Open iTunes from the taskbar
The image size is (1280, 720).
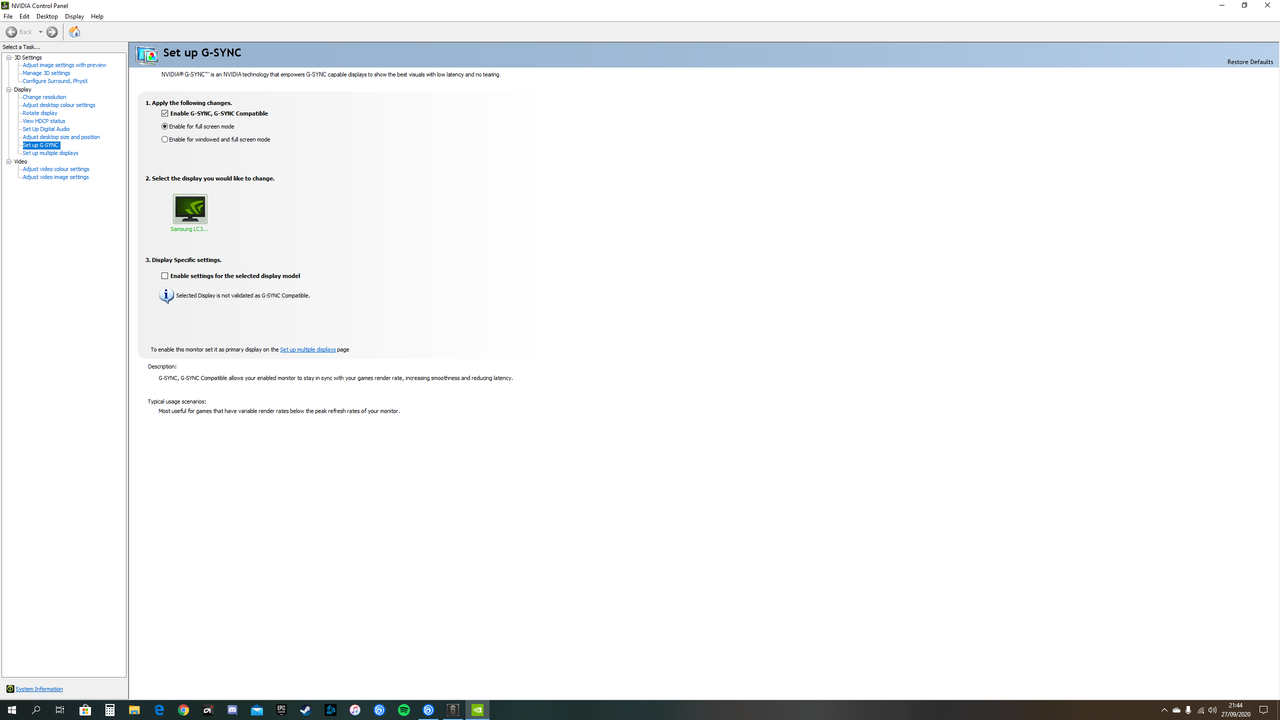(355, 710)
